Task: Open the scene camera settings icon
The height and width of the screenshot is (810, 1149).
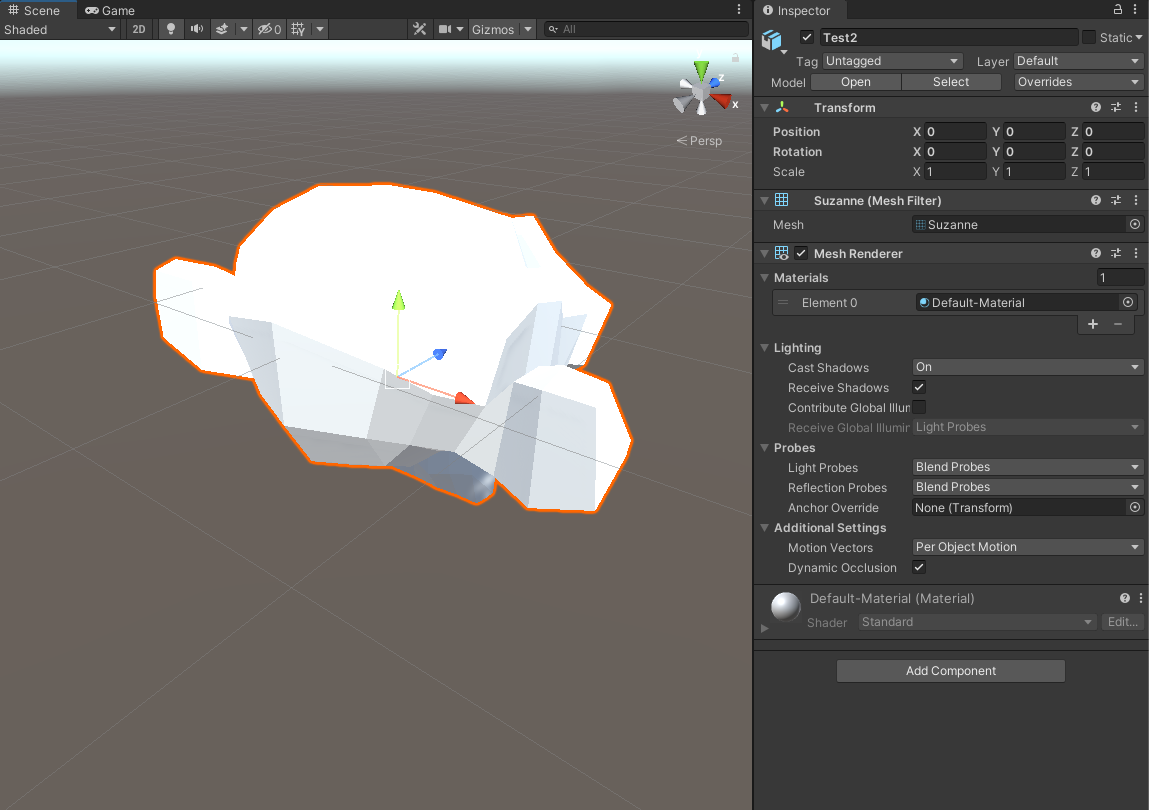Action: click(x=444, y=29)
